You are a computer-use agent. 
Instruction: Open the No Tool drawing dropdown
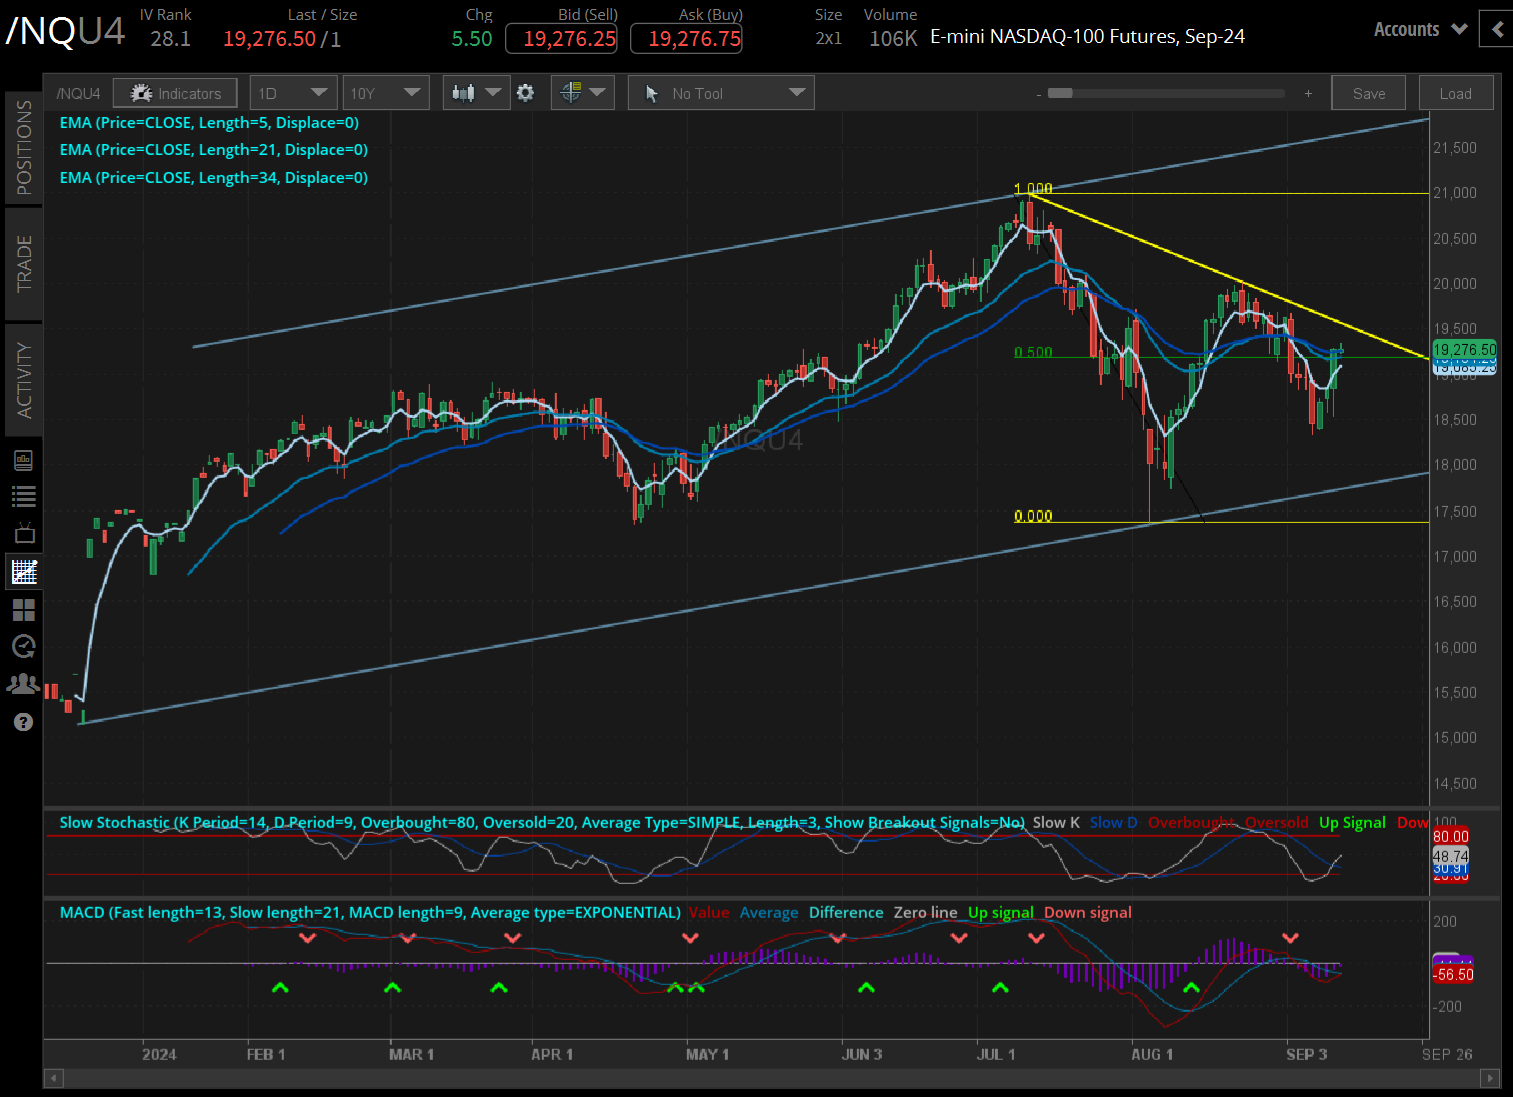(x=721, y=93)
